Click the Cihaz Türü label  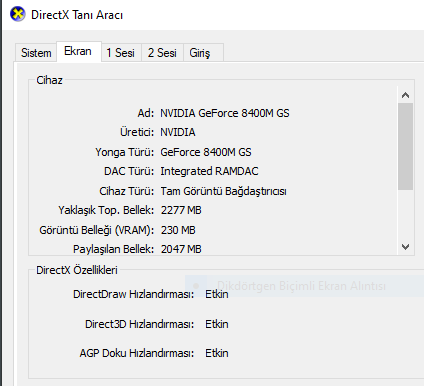(127, 191)
